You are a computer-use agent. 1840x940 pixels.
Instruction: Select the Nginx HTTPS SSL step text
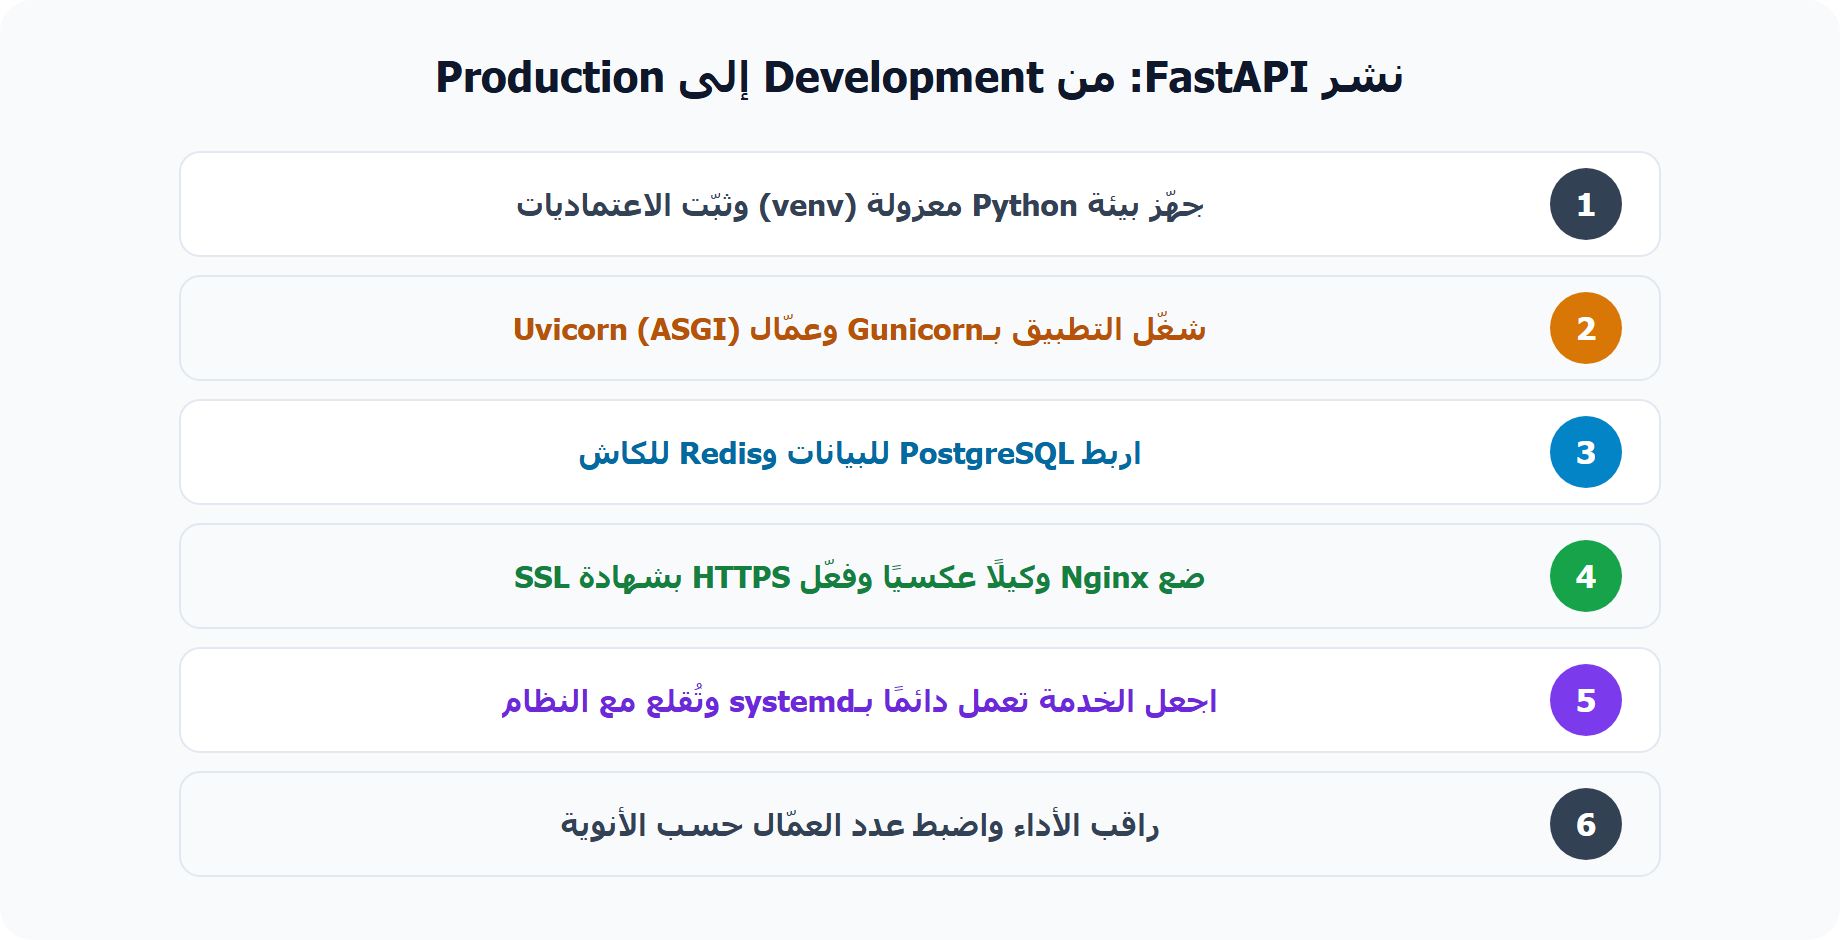(860, 577)
